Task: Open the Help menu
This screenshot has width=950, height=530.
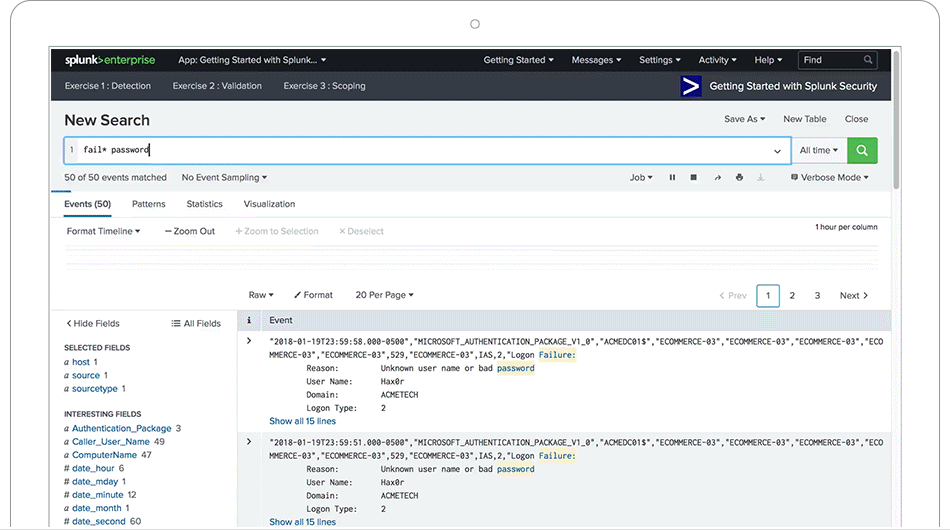Action: pyautogui.click(x=768, y=60)
